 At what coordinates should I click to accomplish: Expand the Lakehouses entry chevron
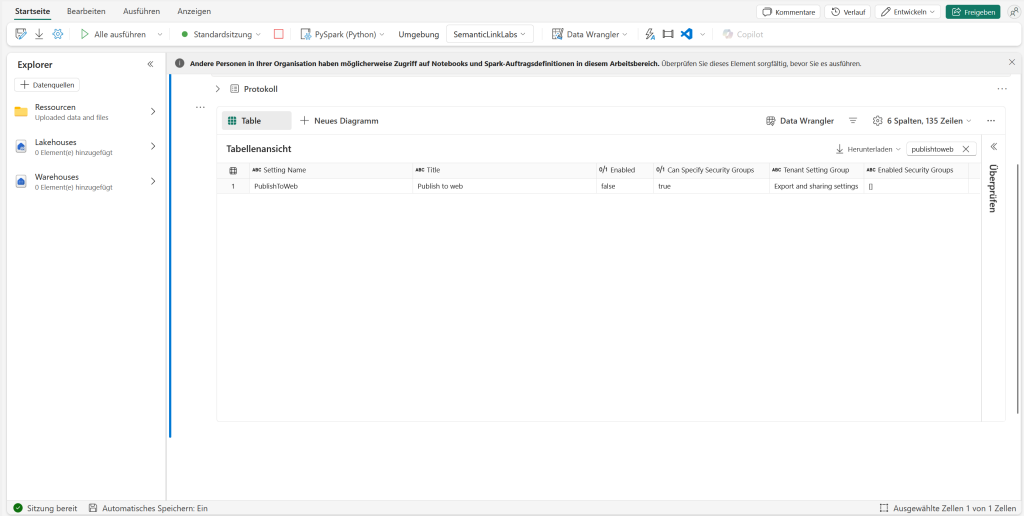153,146
